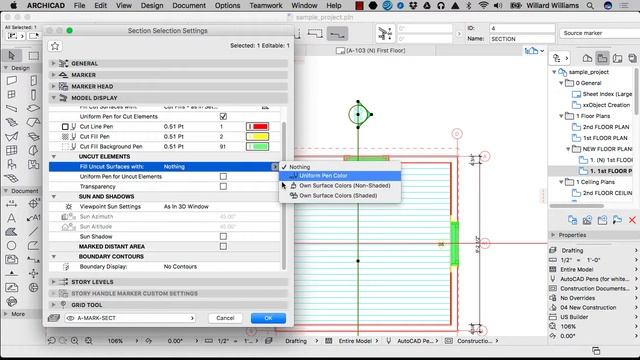This screenshot has width=640, height=360.
Task: Open the View Map icon in Navigator
Action: [602, 58]
